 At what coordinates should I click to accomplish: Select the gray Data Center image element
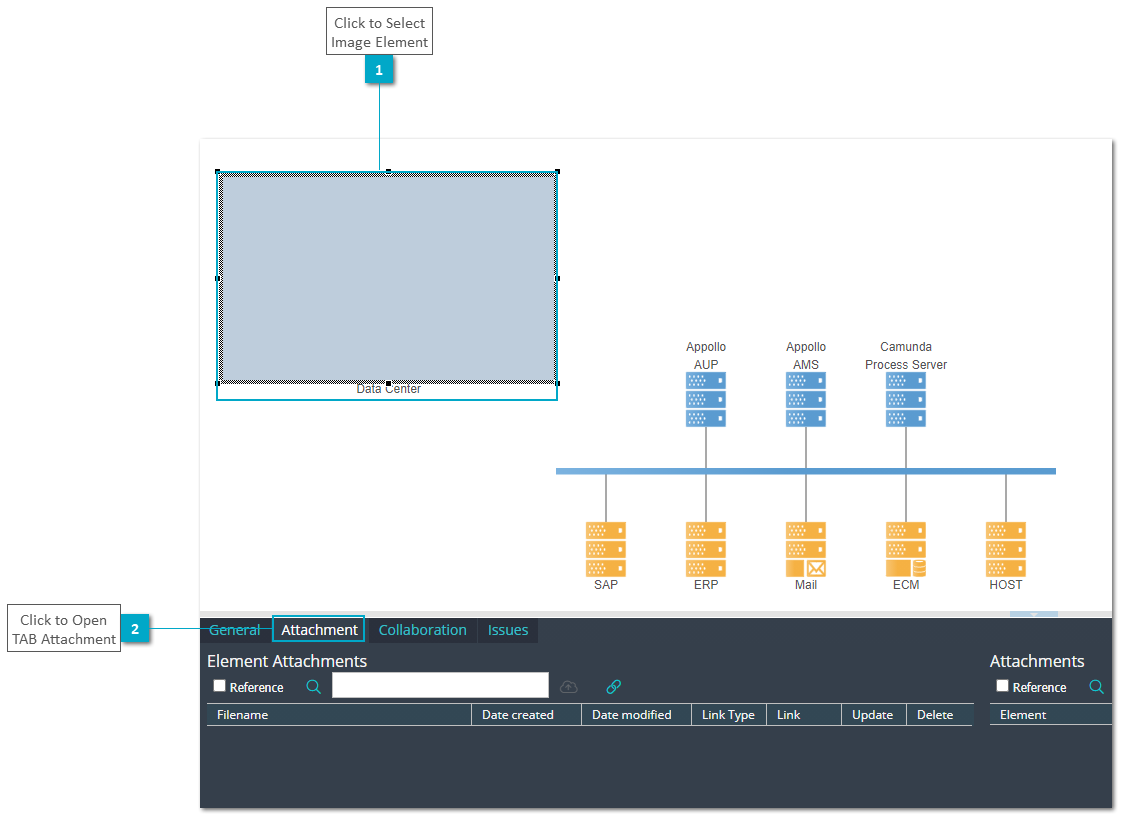(x=388, y=278)
